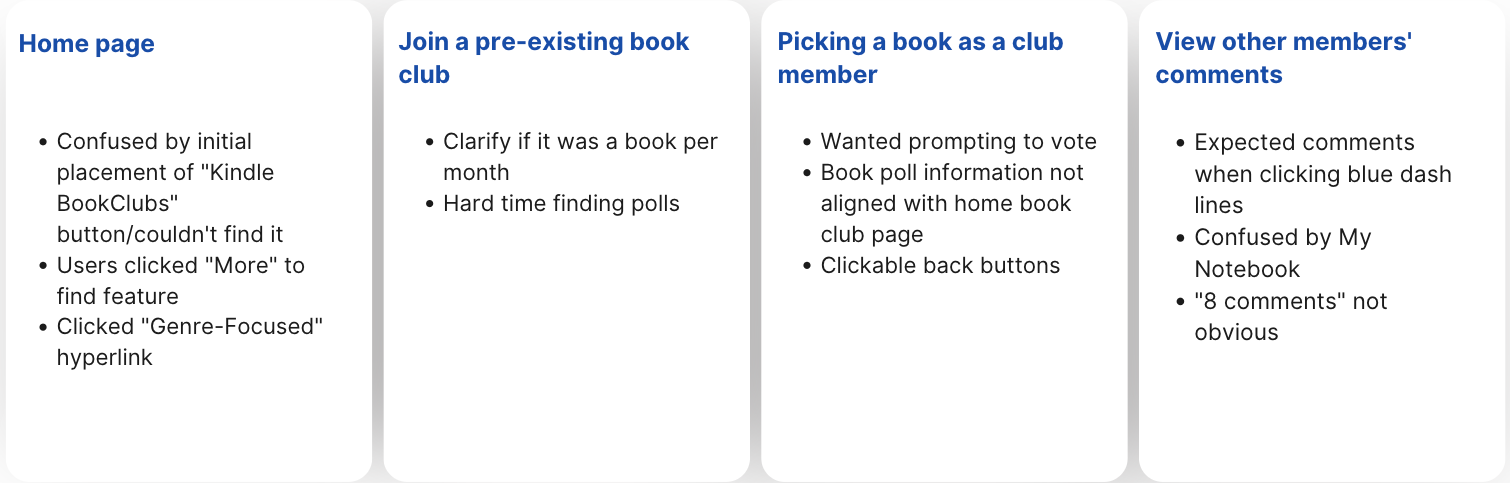Click the "Genre-Focused" hyperlink bullet
Screen dimensions: 1510x483
pos(190,342)
